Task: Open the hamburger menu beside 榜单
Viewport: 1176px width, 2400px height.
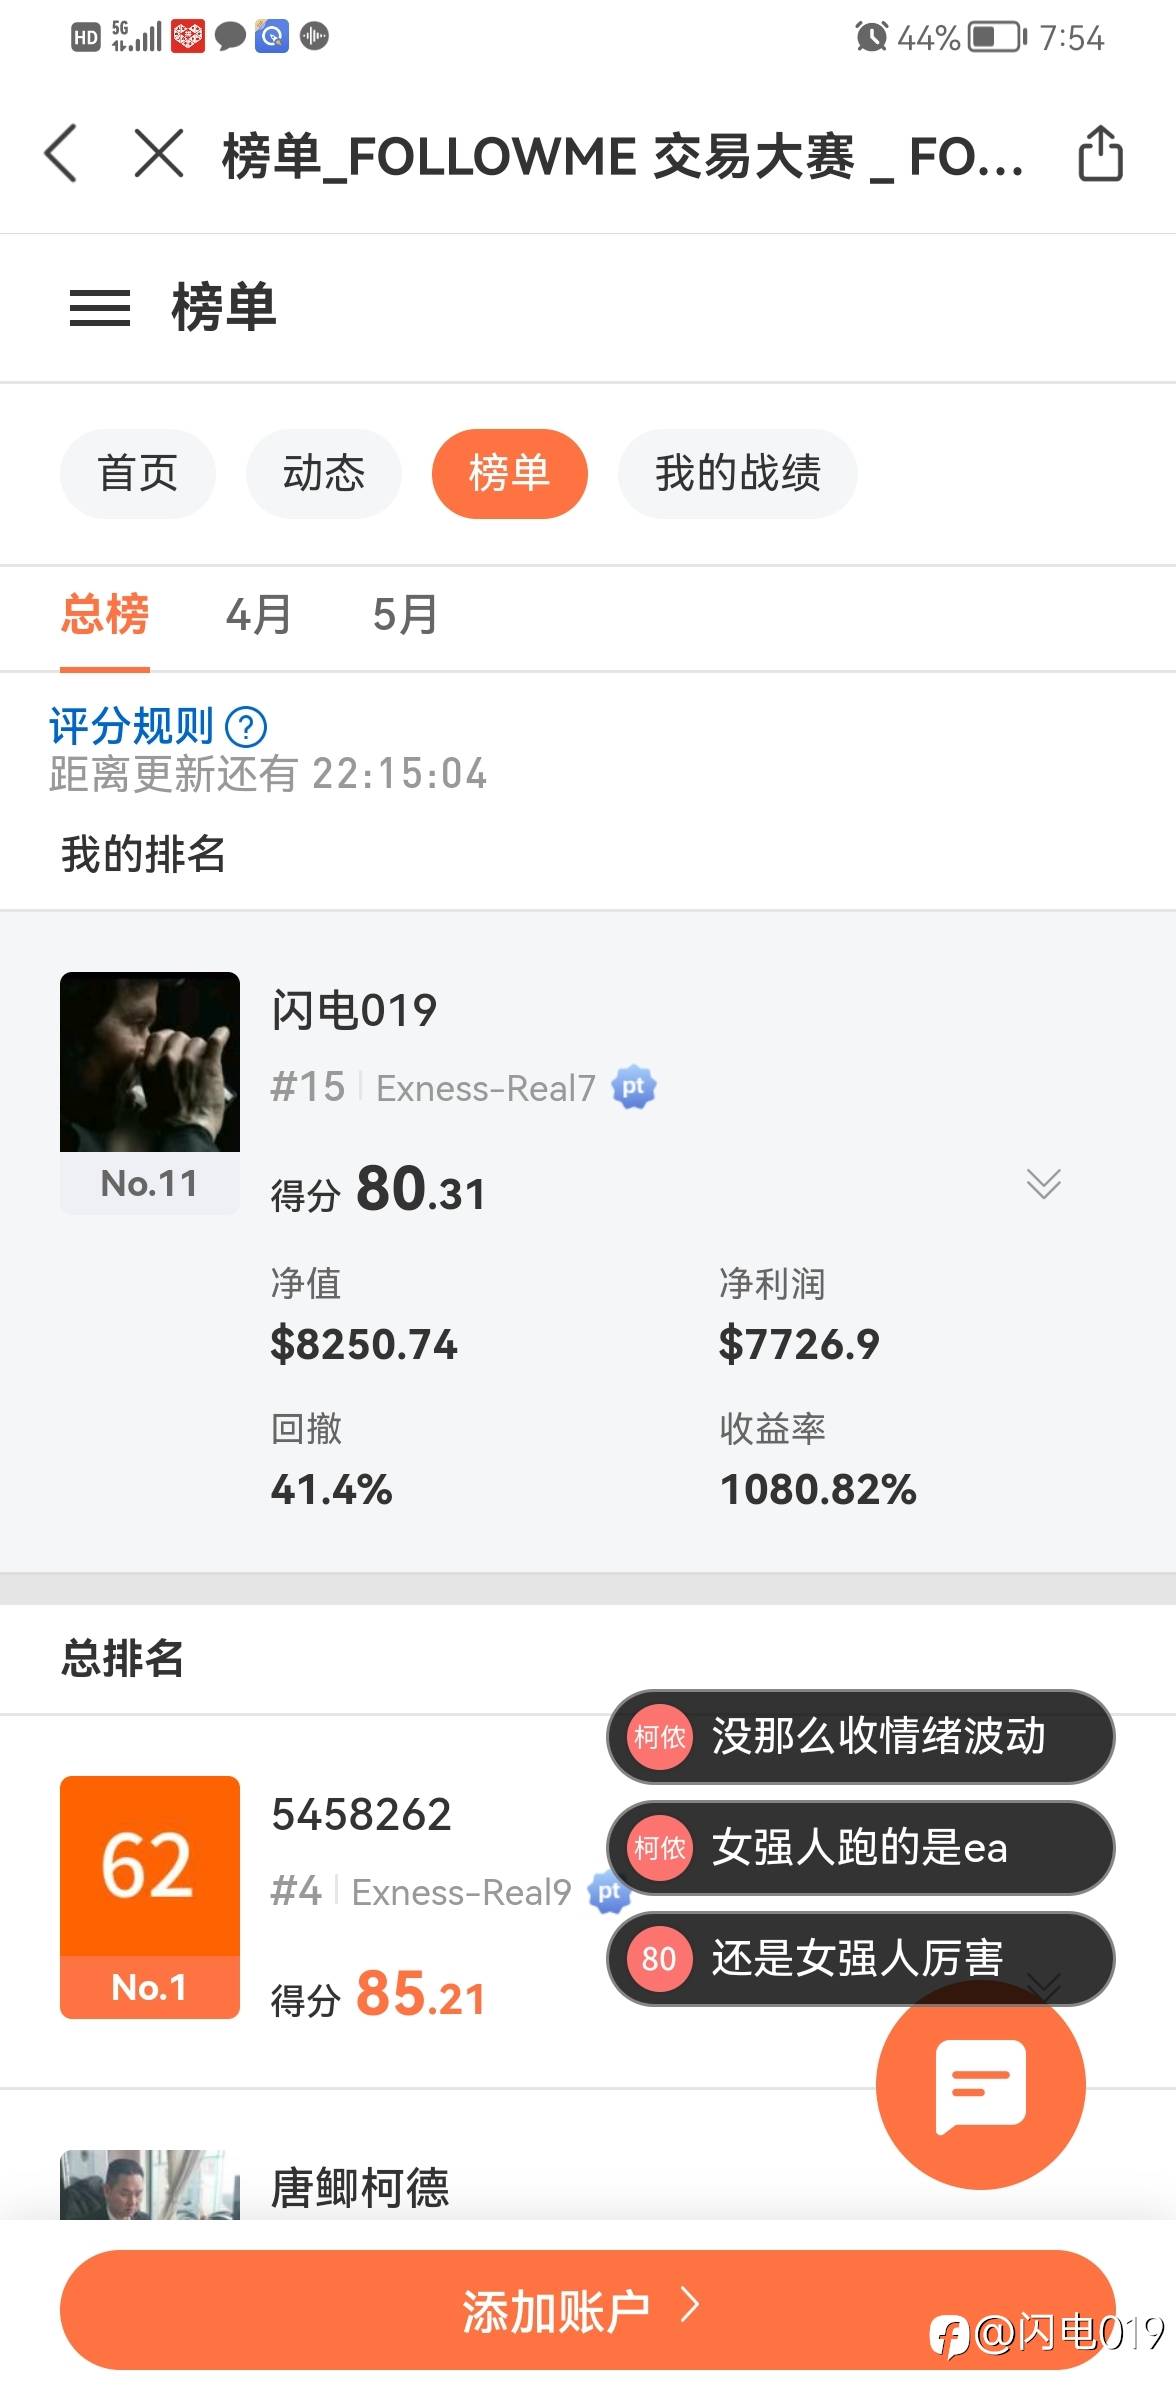Action: click(x=100, y=307)
